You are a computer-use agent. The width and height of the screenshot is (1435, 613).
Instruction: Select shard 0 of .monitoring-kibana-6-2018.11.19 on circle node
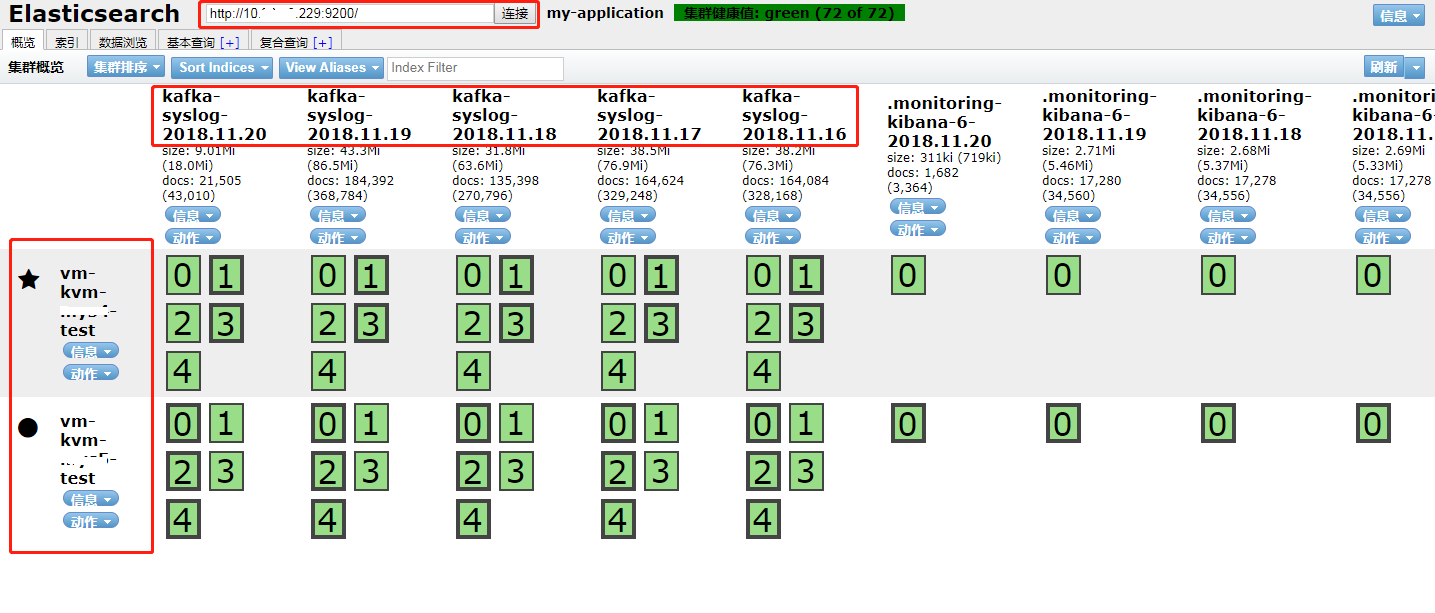pyautogui.click(x=1063, y=424)
